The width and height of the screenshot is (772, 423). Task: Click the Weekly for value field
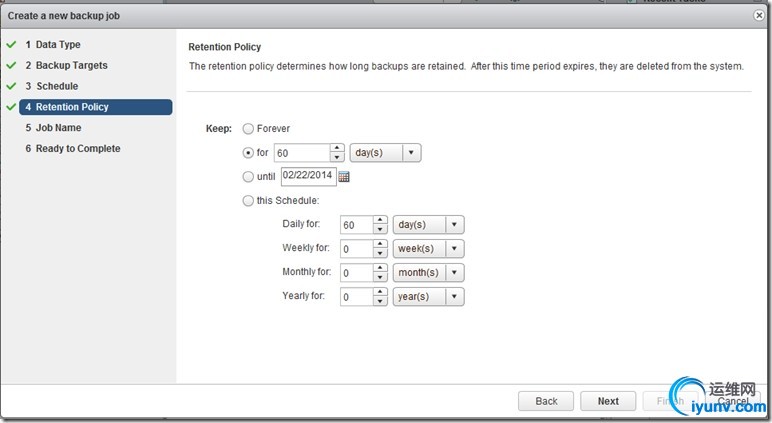tap(356, 249)
